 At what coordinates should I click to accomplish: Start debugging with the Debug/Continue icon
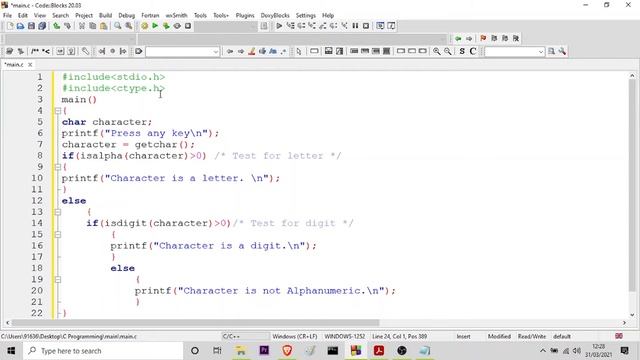(x=279, y=26)
